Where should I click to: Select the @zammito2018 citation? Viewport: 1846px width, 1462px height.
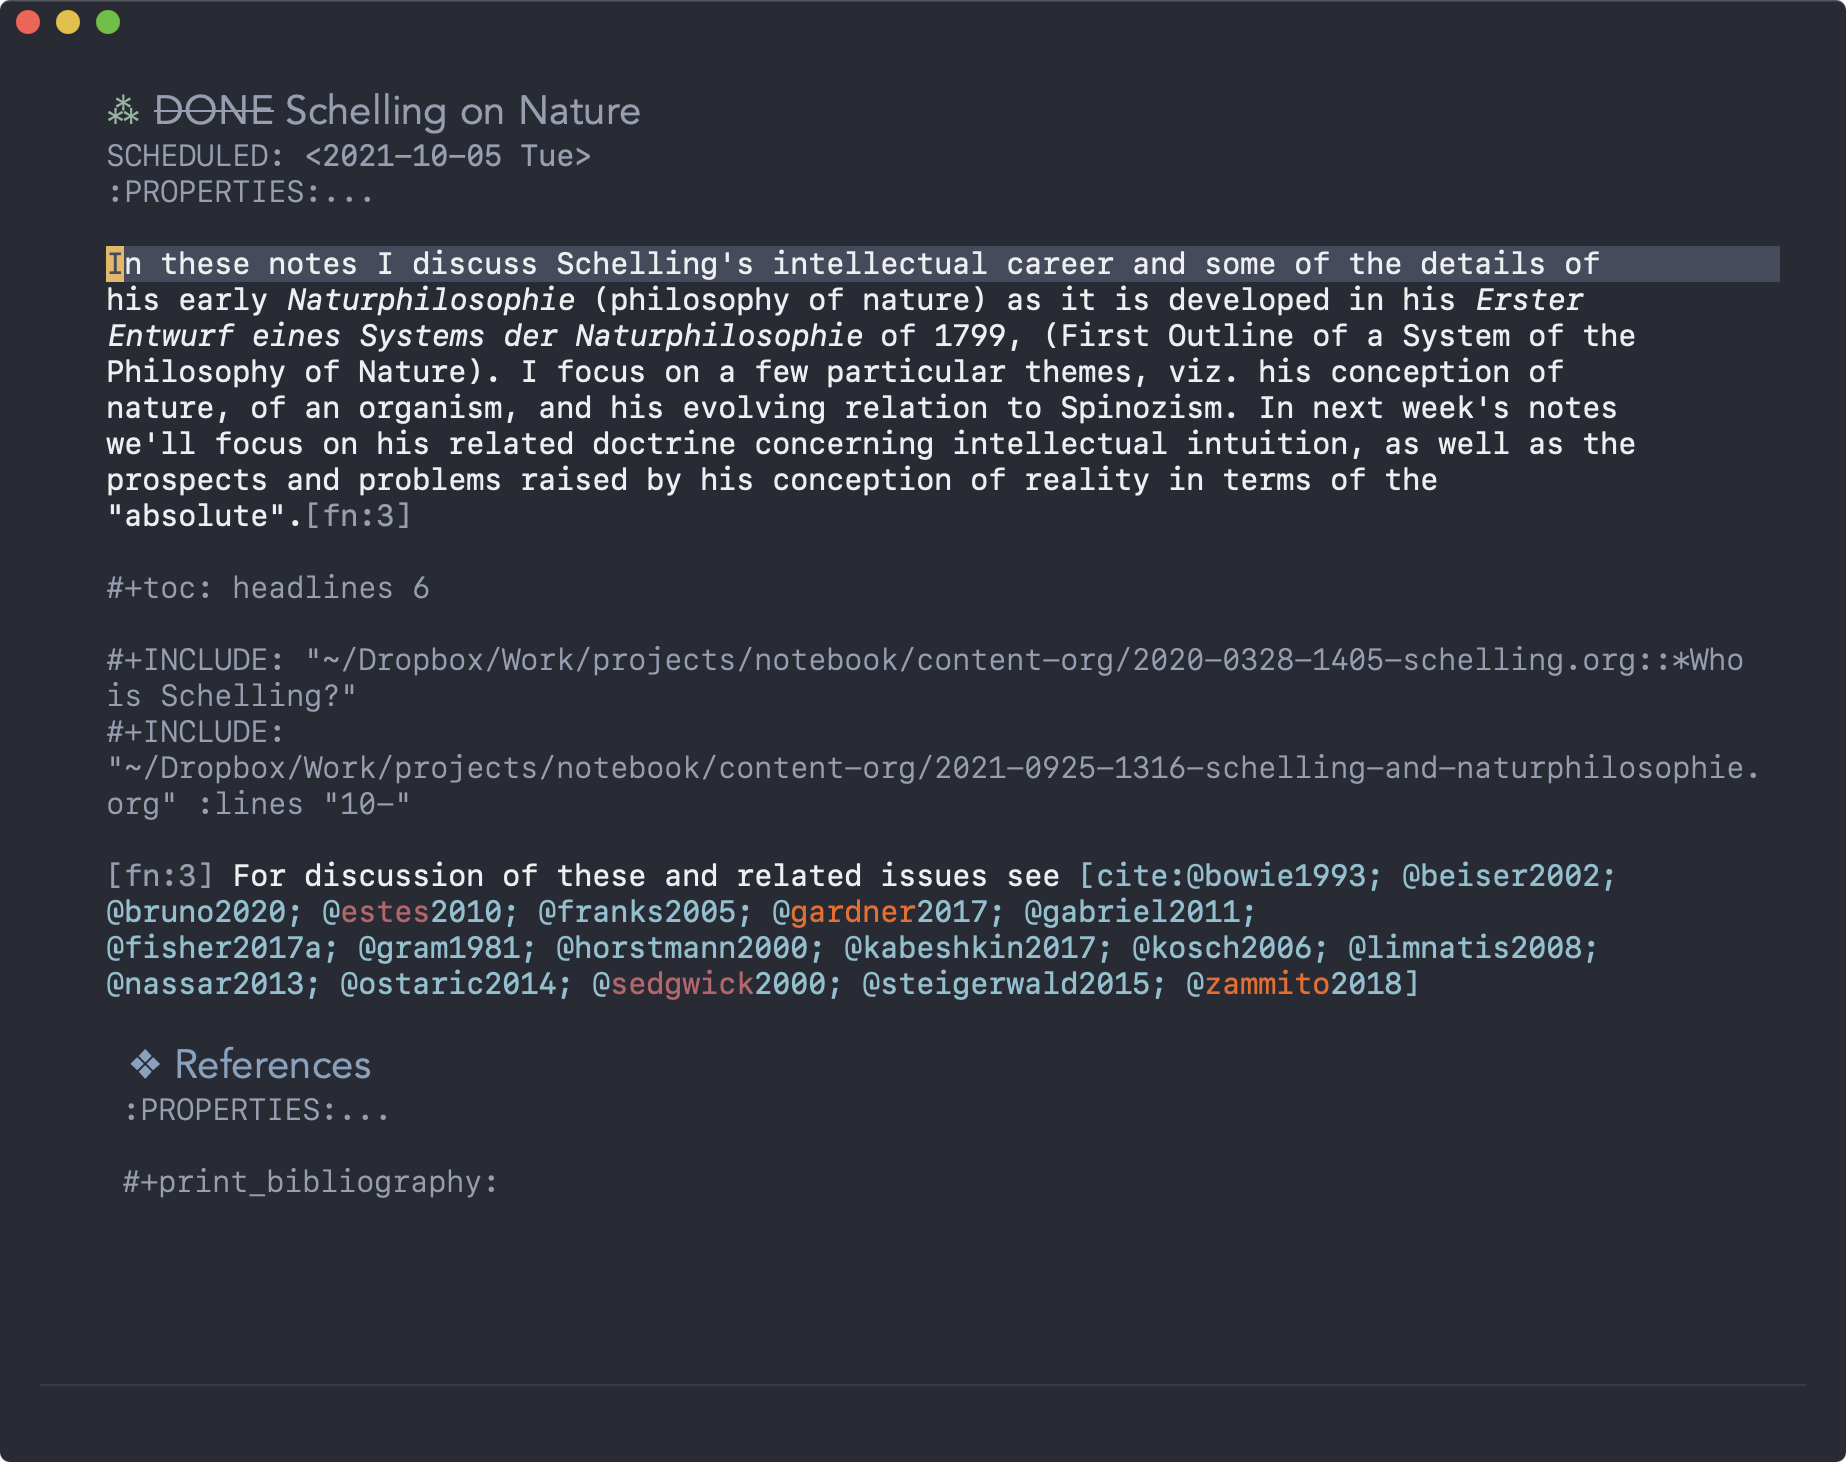(1295, 984)
